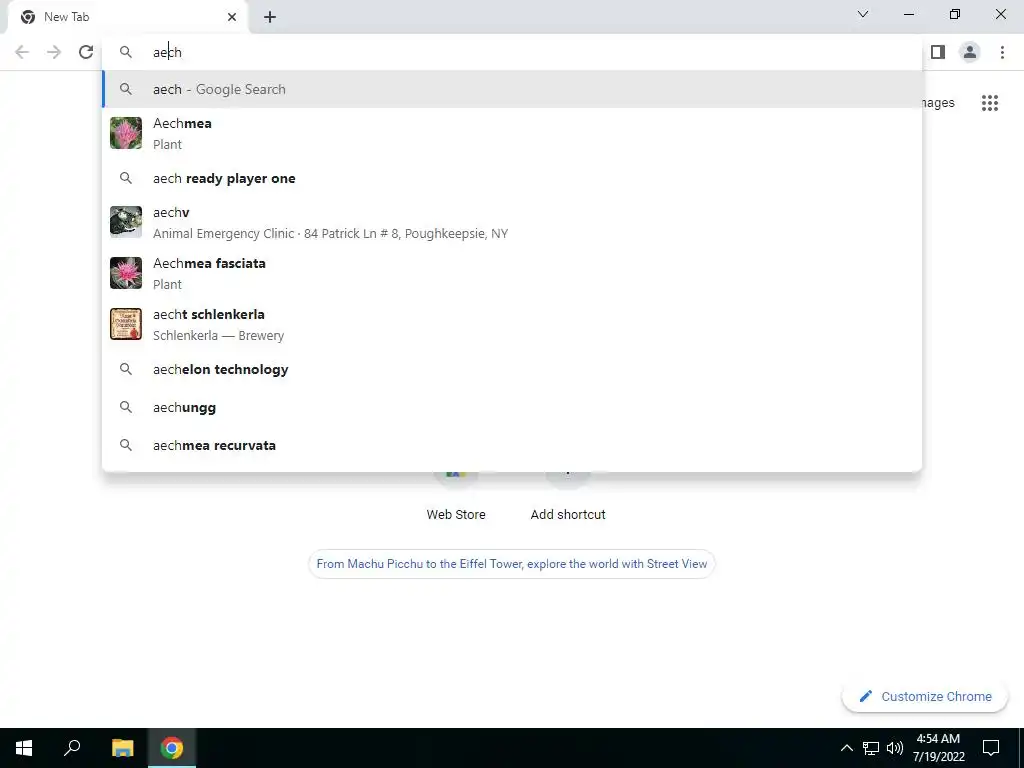Pick the aechv Animal Emergency Clinic suggestion

coord(512,223)
